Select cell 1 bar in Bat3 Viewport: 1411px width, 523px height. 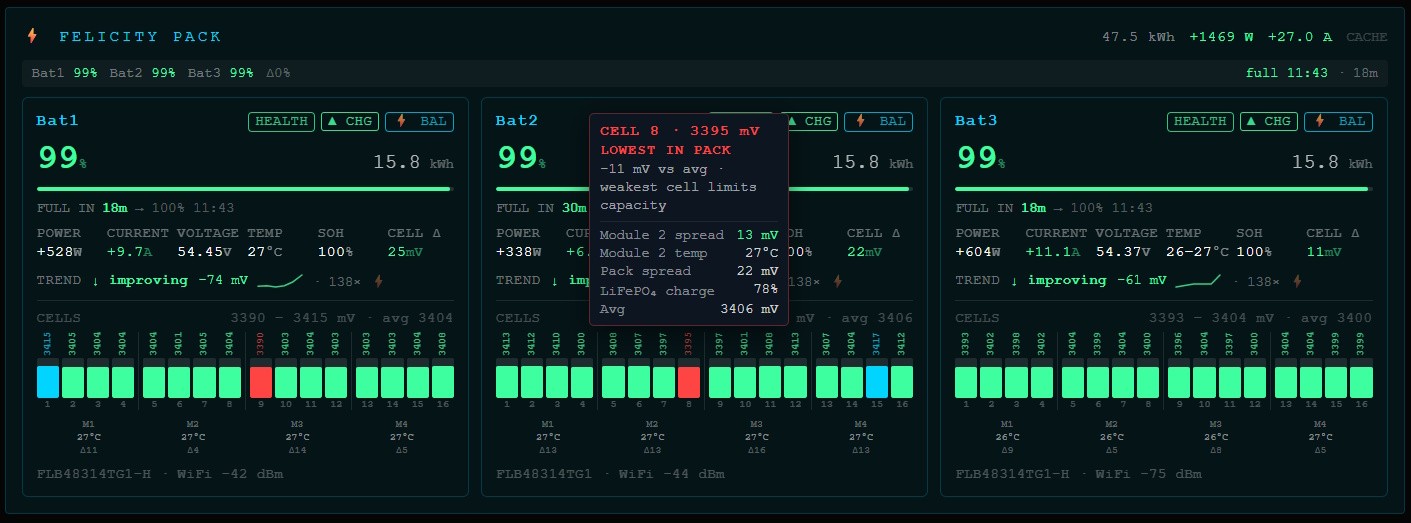point(966,382)
